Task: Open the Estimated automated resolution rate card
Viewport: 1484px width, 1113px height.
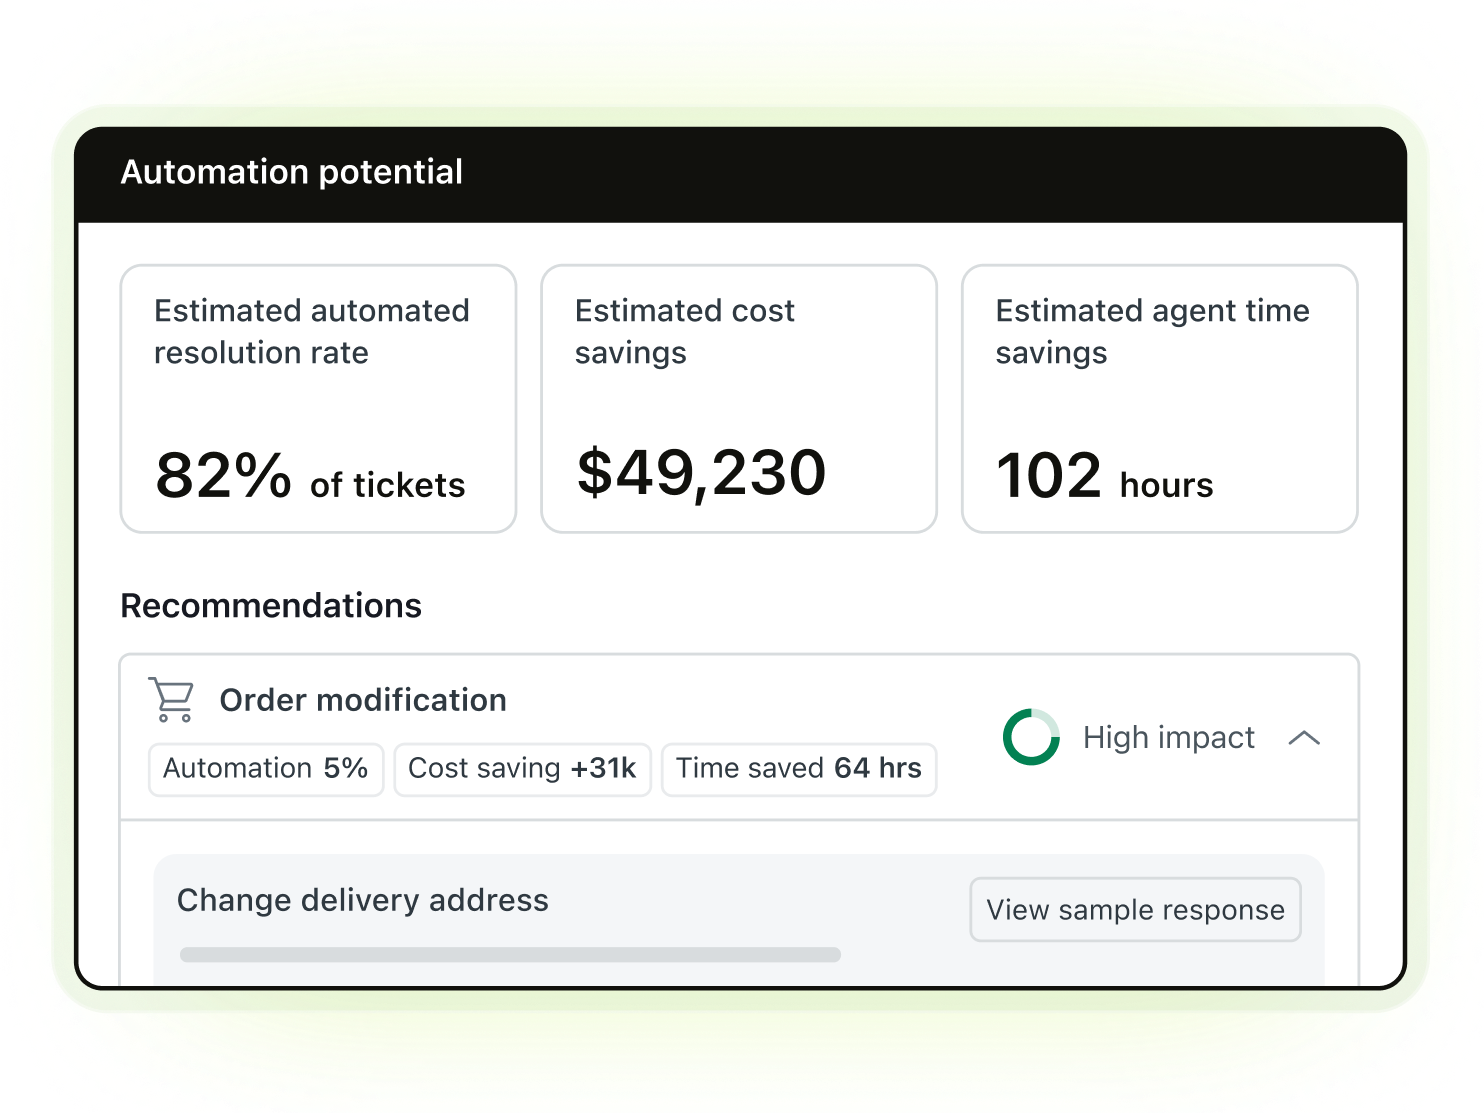Action: [318, 398]
